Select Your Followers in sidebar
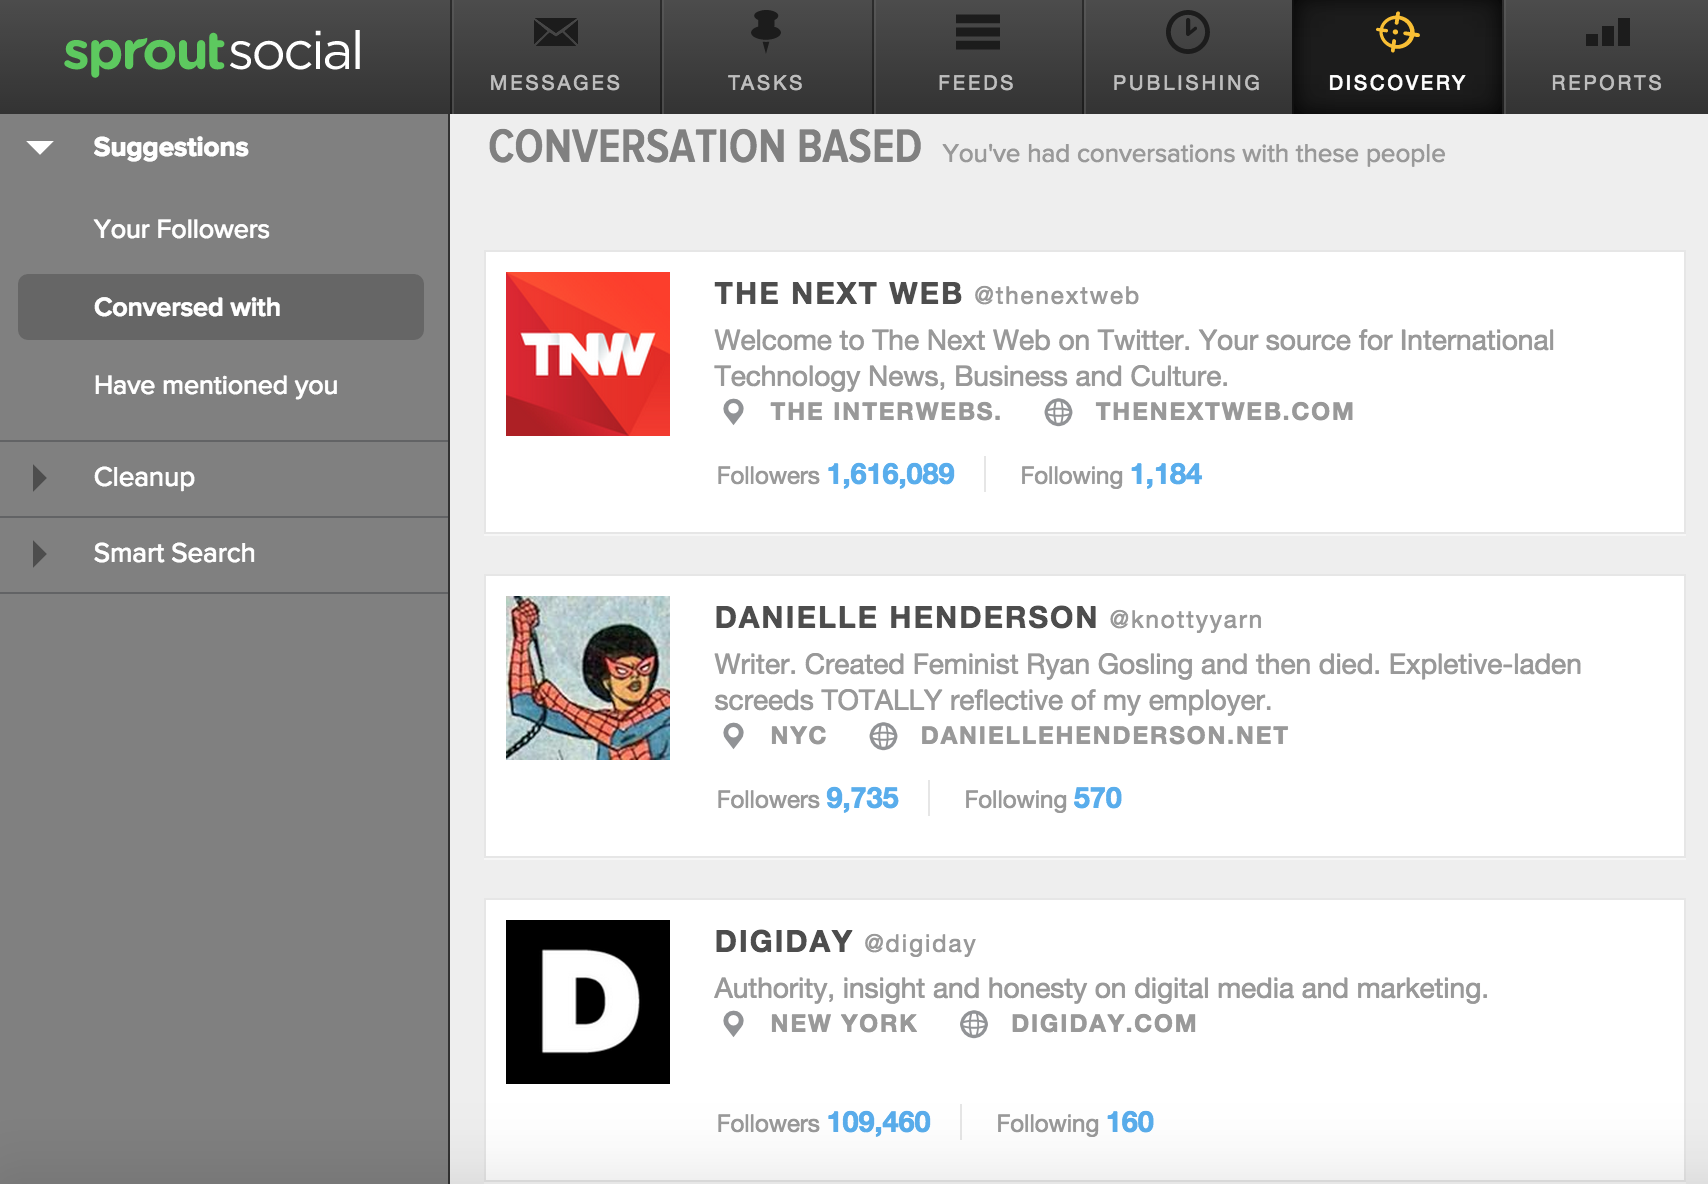The image size is (1708, 1184). (181, 229)
